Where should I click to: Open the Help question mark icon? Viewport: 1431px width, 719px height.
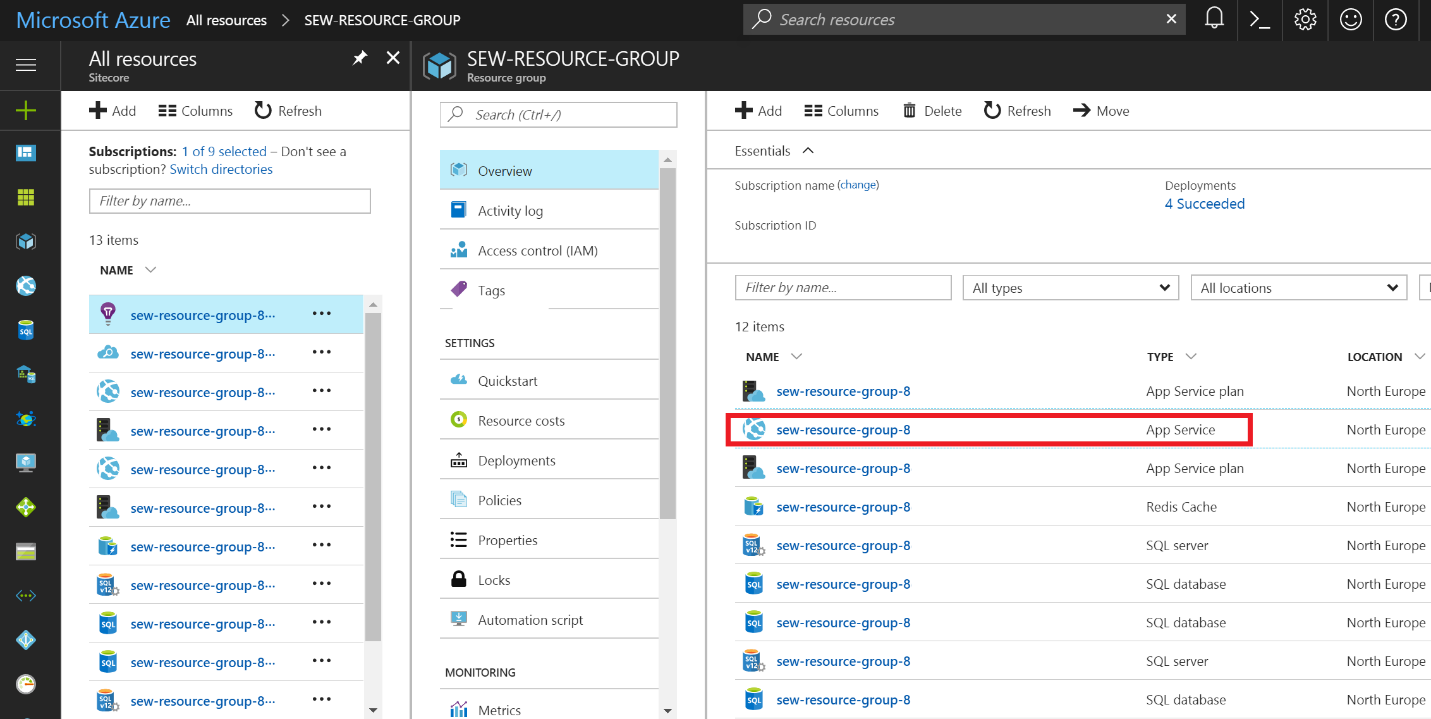(1395, 19)
